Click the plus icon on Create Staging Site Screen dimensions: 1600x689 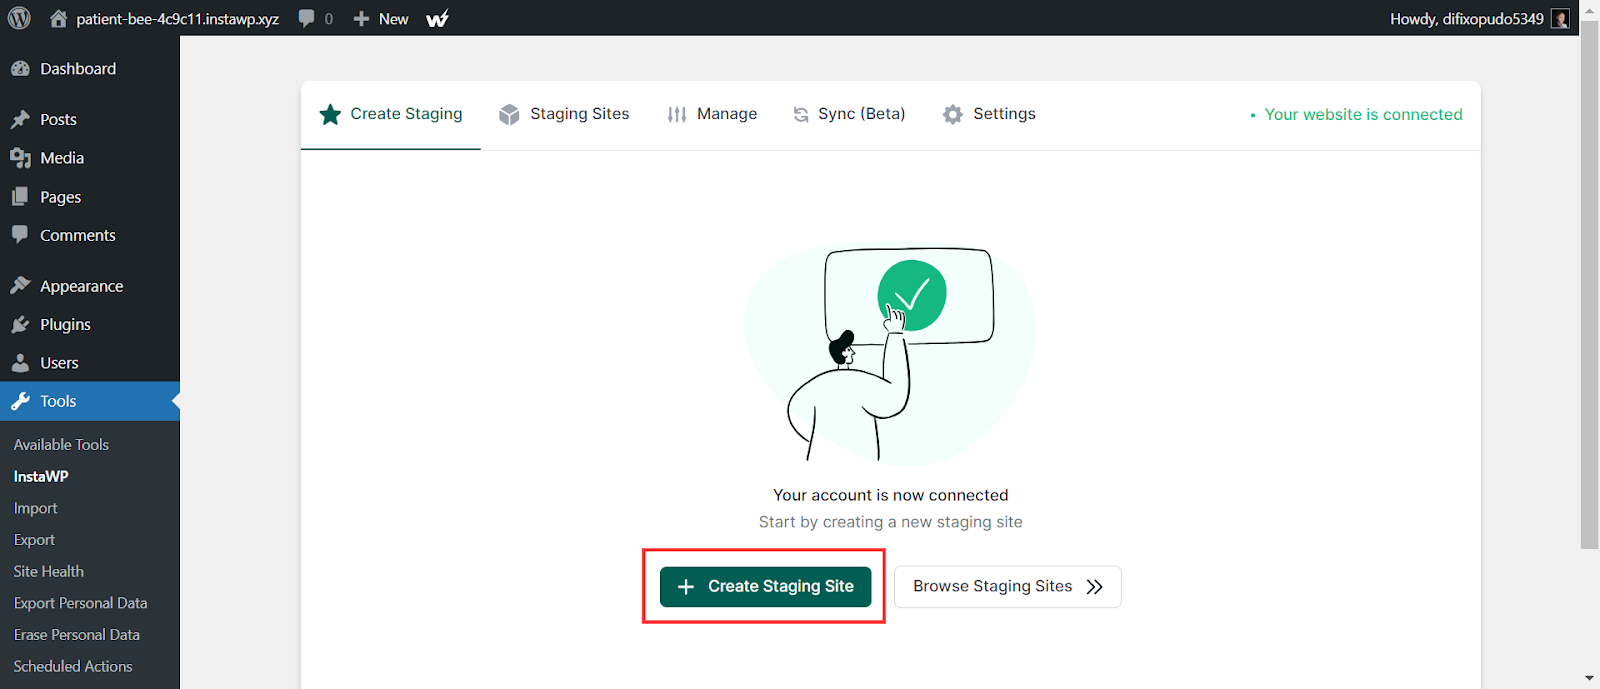(x=686, y=587)
